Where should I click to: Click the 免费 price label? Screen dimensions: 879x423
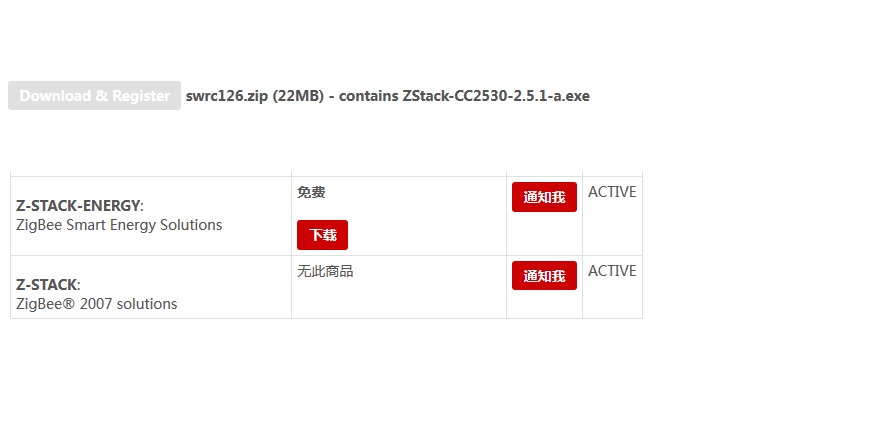click(311, 192)
